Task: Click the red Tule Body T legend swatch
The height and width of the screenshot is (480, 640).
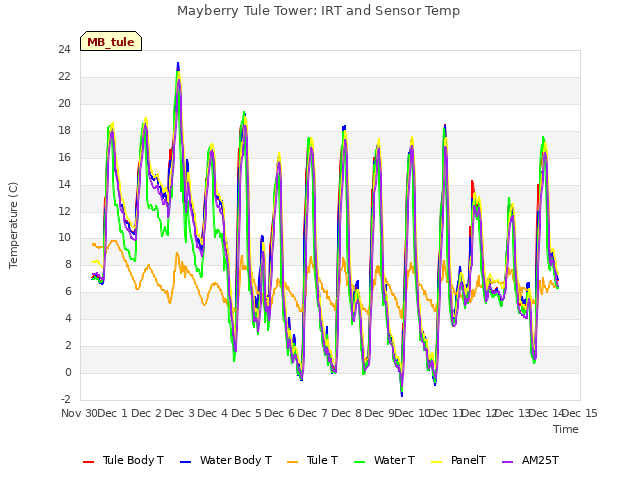Action: tap(89, 462)
